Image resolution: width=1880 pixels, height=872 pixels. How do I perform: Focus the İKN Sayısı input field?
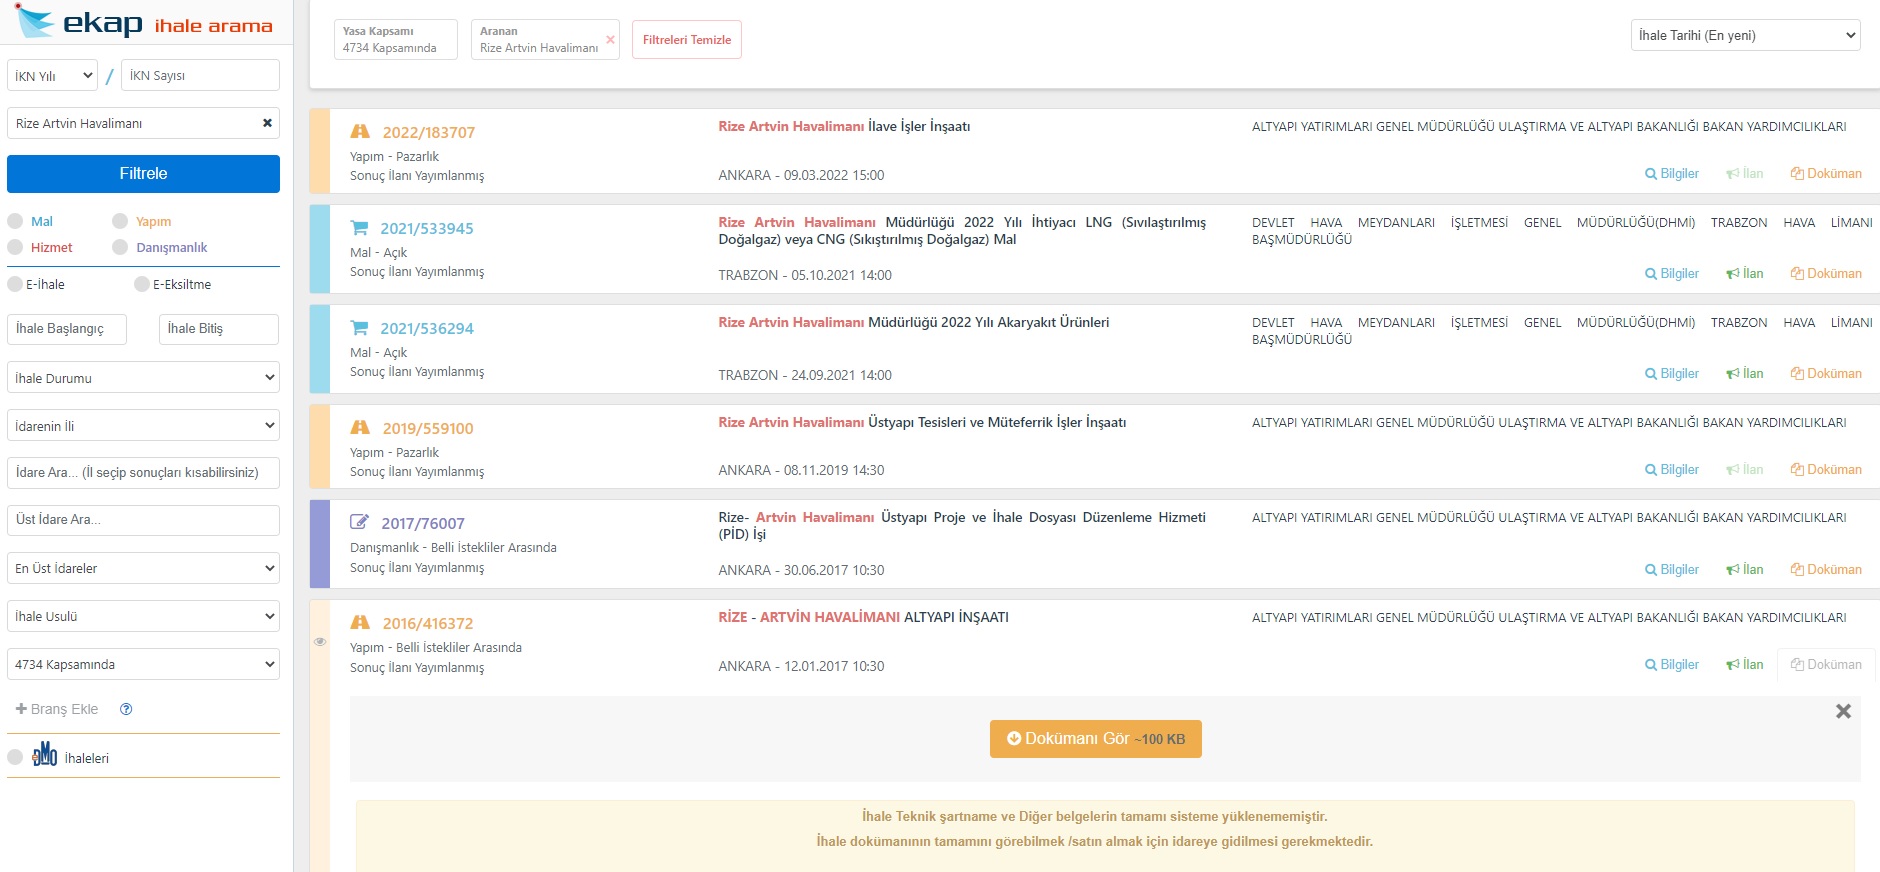pyautogui.click(x=200, y=75)
